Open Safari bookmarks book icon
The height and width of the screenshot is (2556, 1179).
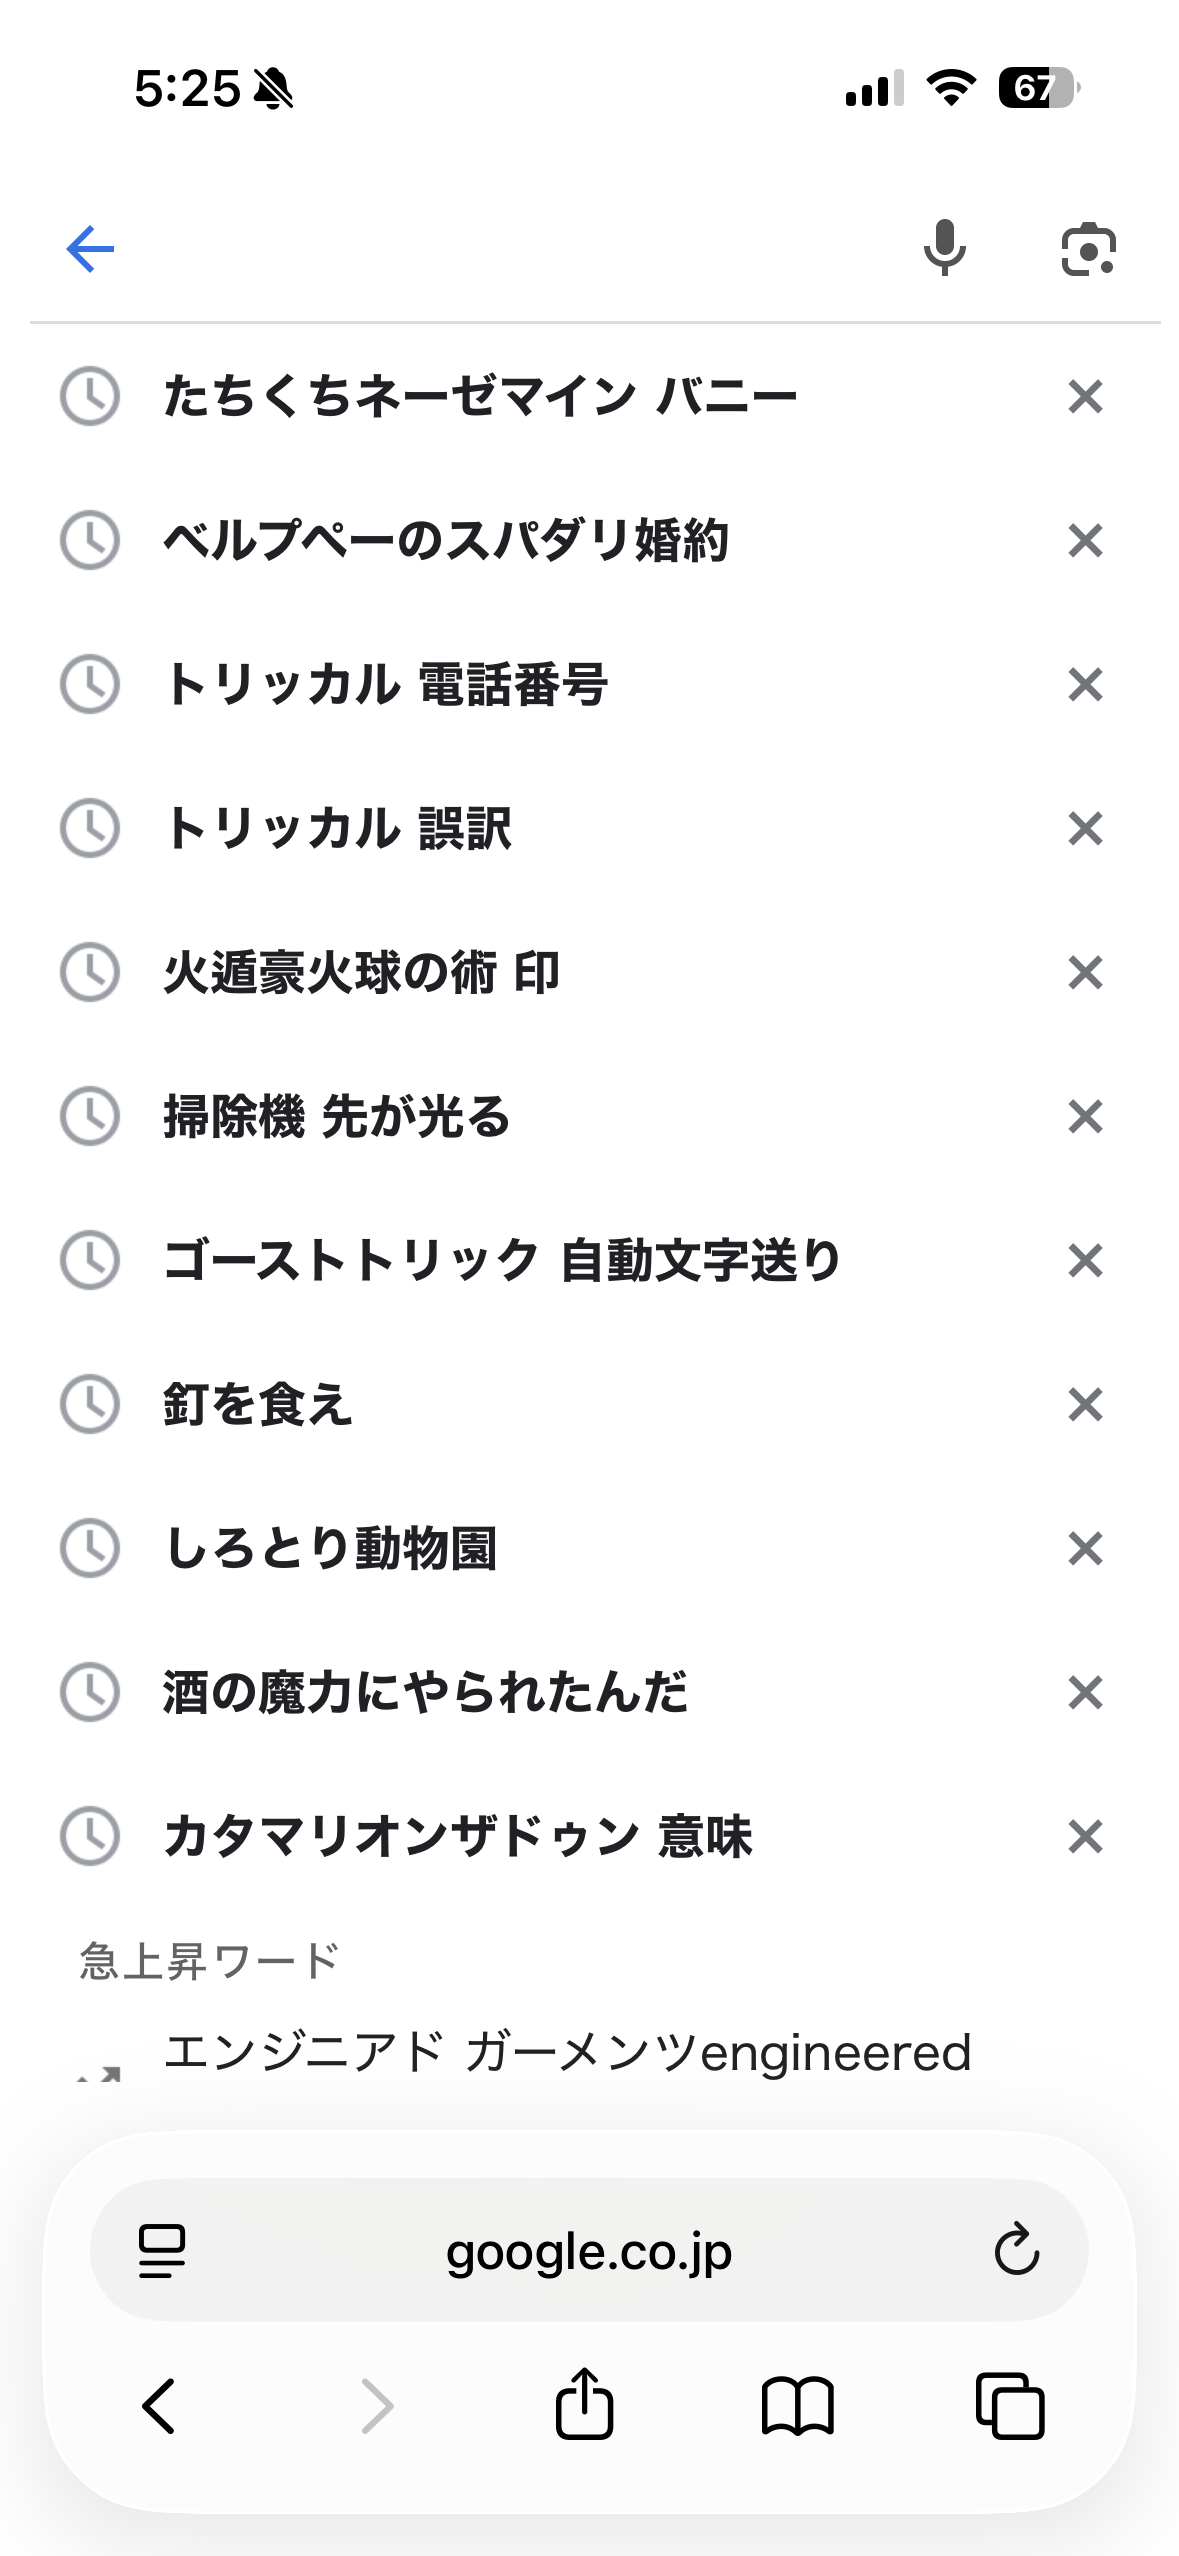pyautogui.click(x=797, y=2404)
